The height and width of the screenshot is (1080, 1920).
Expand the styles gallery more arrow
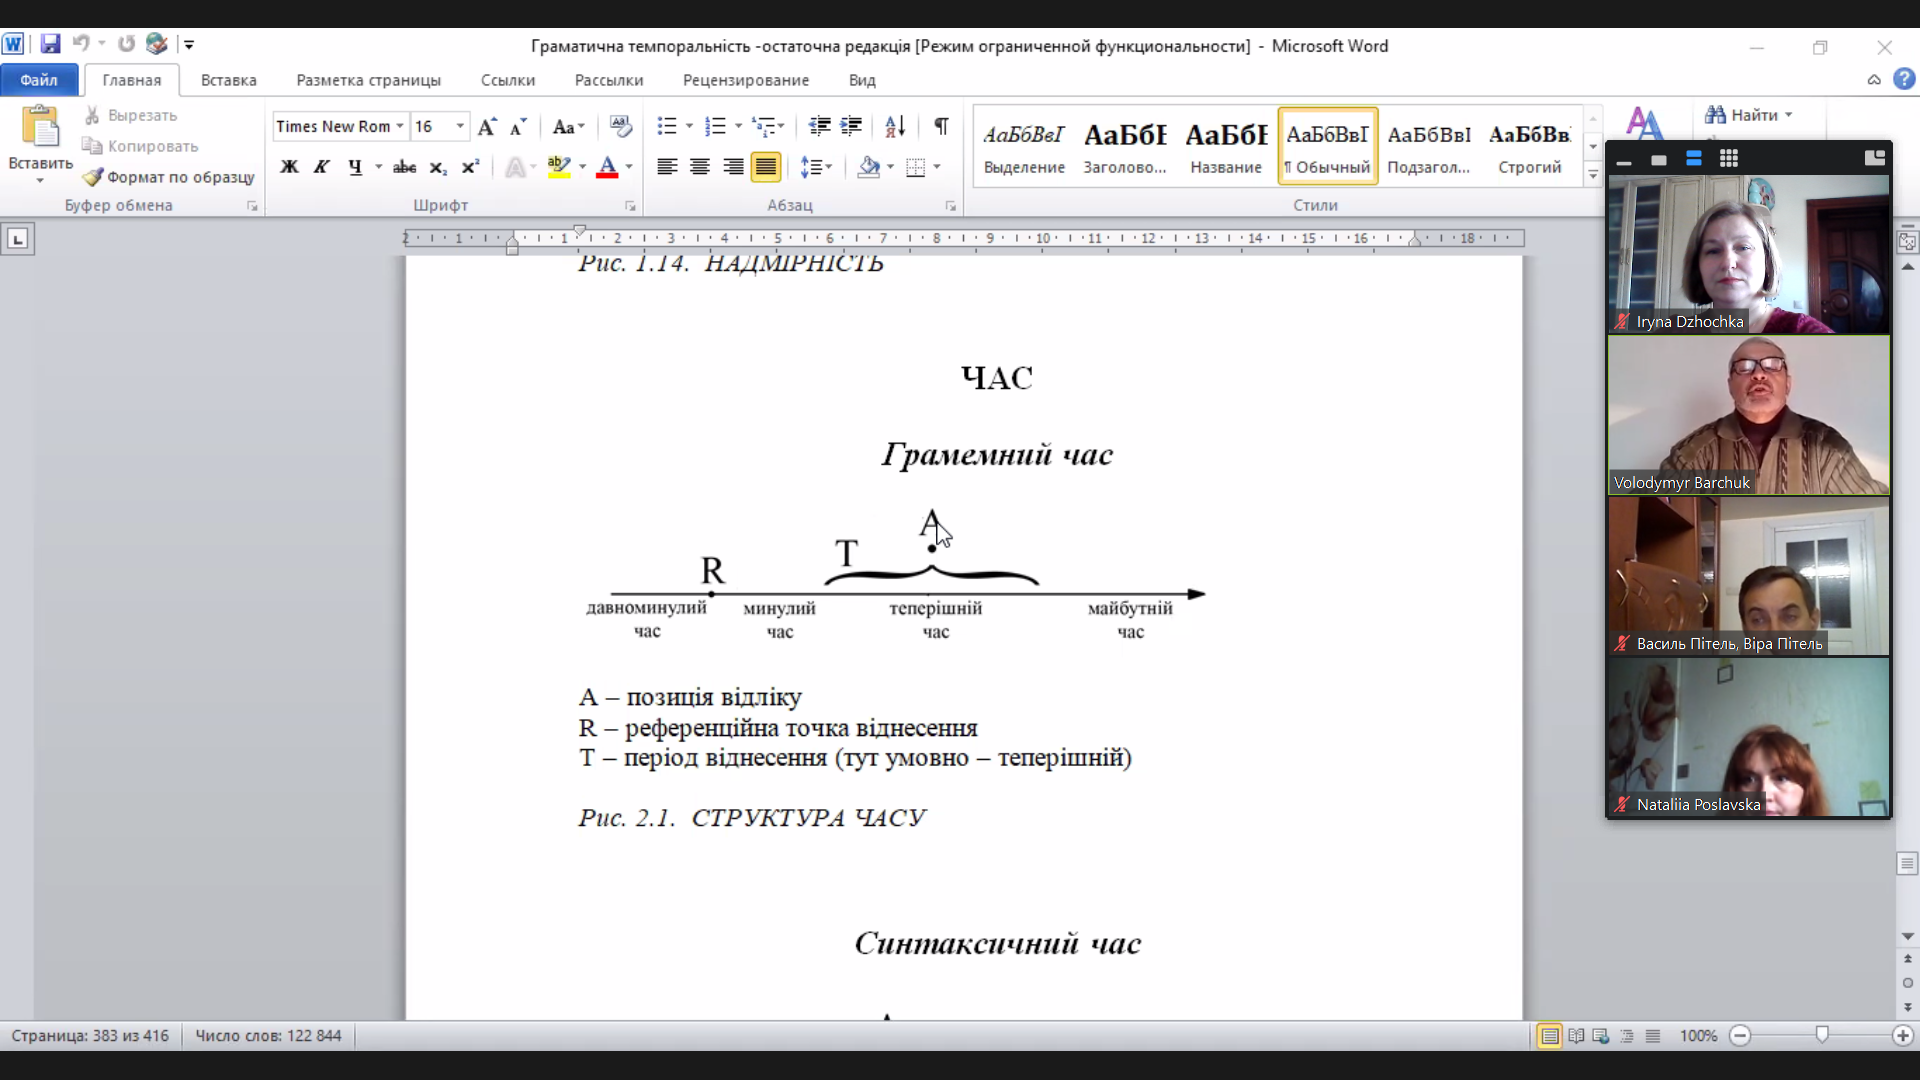(x=1593, y=174)
